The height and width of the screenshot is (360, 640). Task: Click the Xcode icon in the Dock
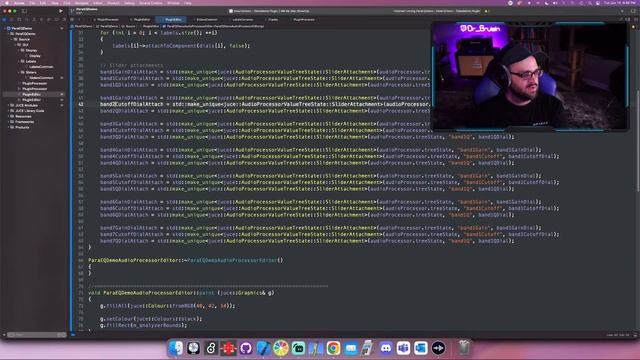click(x=263, y=348)
